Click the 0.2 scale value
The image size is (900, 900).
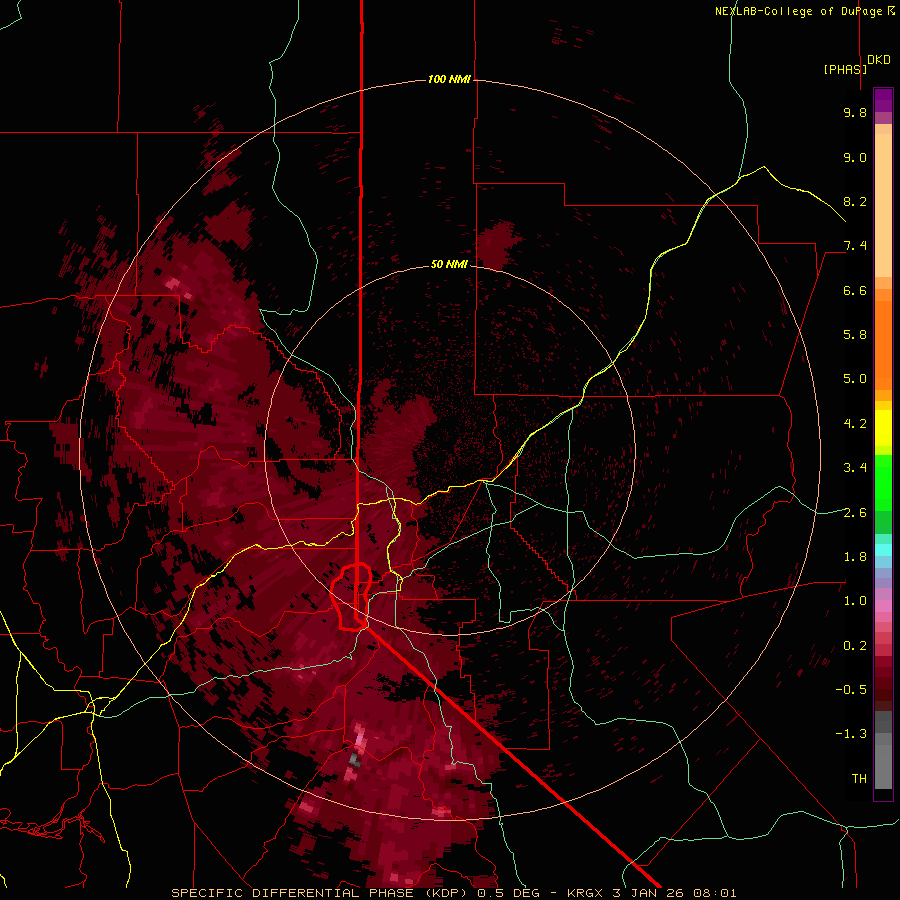[x=855, y=646]
